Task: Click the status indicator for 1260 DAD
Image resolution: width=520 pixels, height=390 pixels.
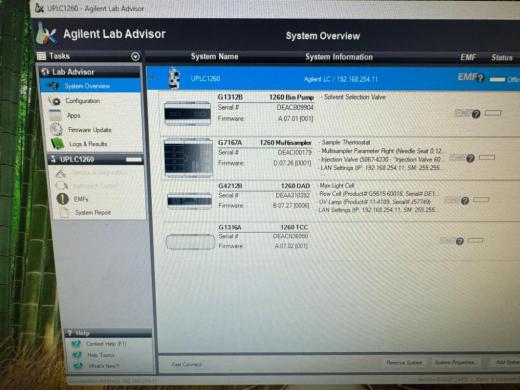Action: point(481,200)
